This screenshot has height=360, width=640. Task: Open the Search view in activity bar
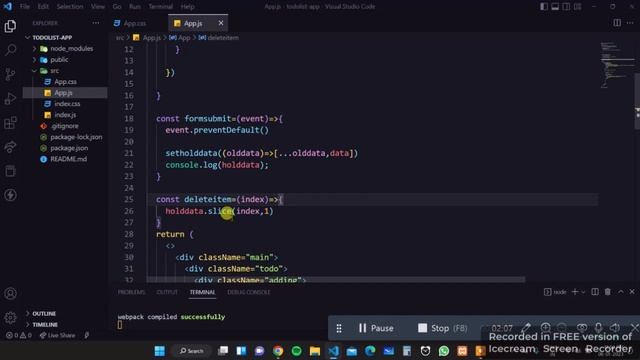pyautogui.click(x=10, y=50)
